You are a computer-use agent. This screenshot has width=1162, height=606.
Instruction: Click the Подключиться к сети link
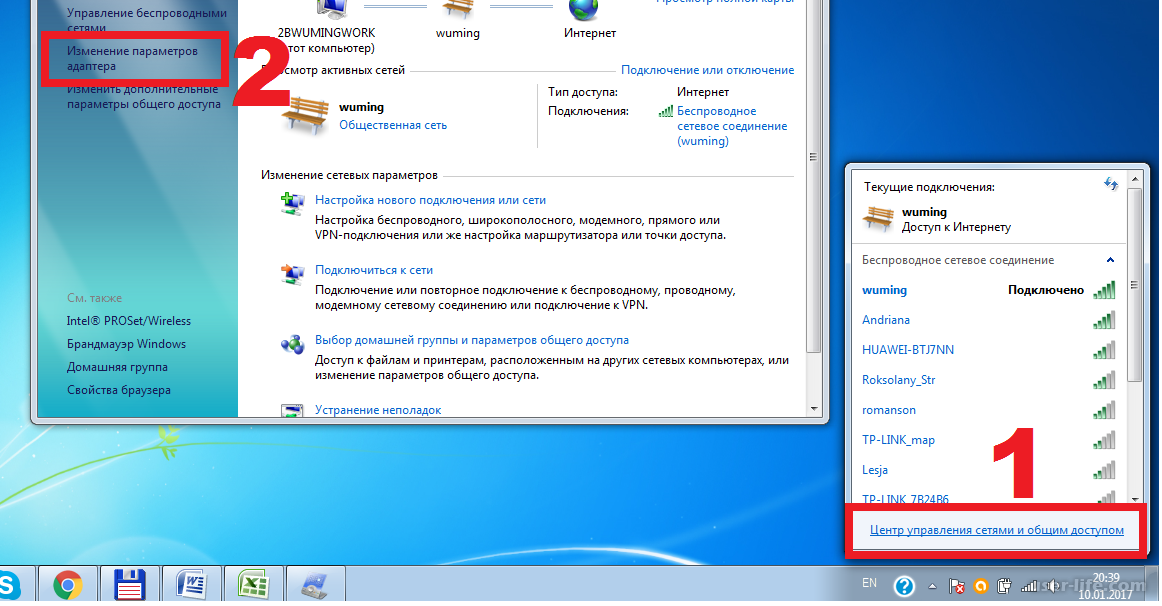click(x=374, y=270)
